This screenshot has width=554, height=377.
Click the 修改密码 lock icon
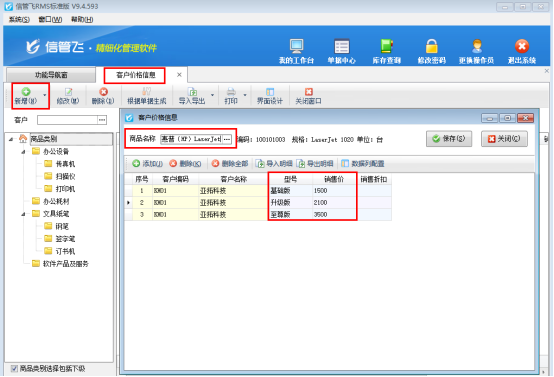click(x=432, y=47)
